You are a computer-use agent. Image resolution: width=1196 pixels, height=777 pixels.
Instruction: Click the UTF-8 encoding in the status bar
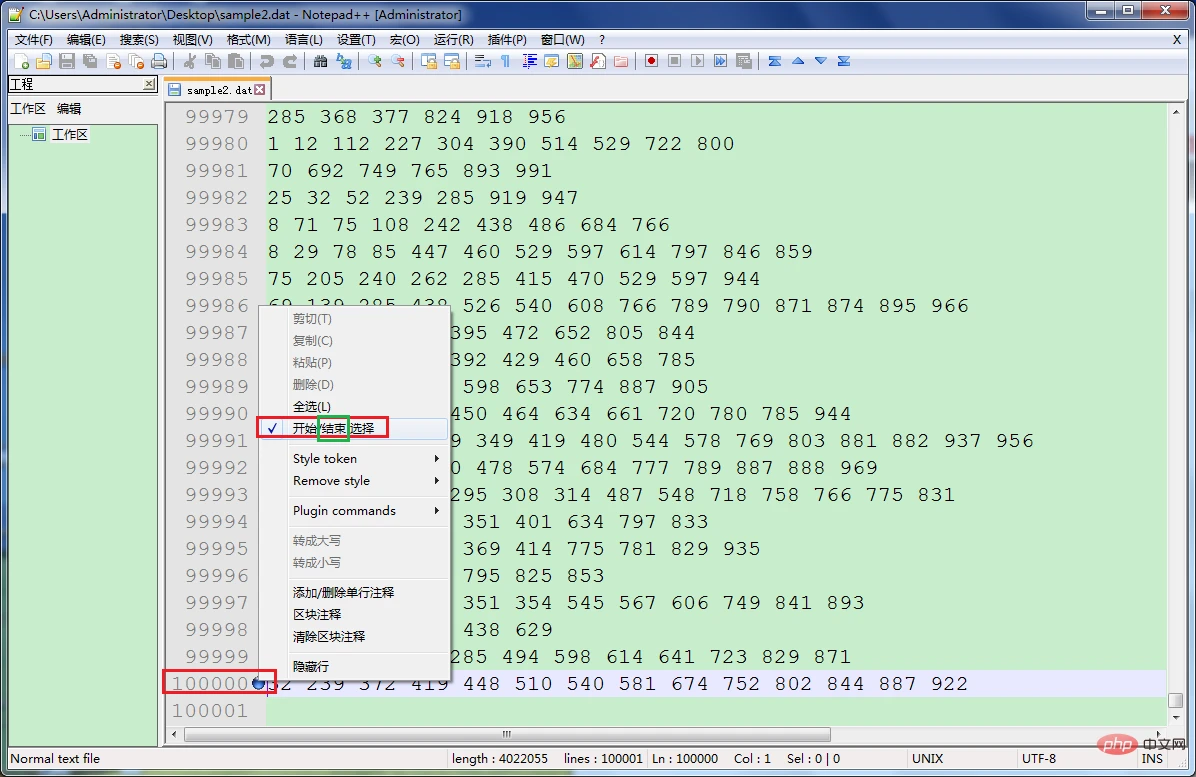[x=1039, y=759]
